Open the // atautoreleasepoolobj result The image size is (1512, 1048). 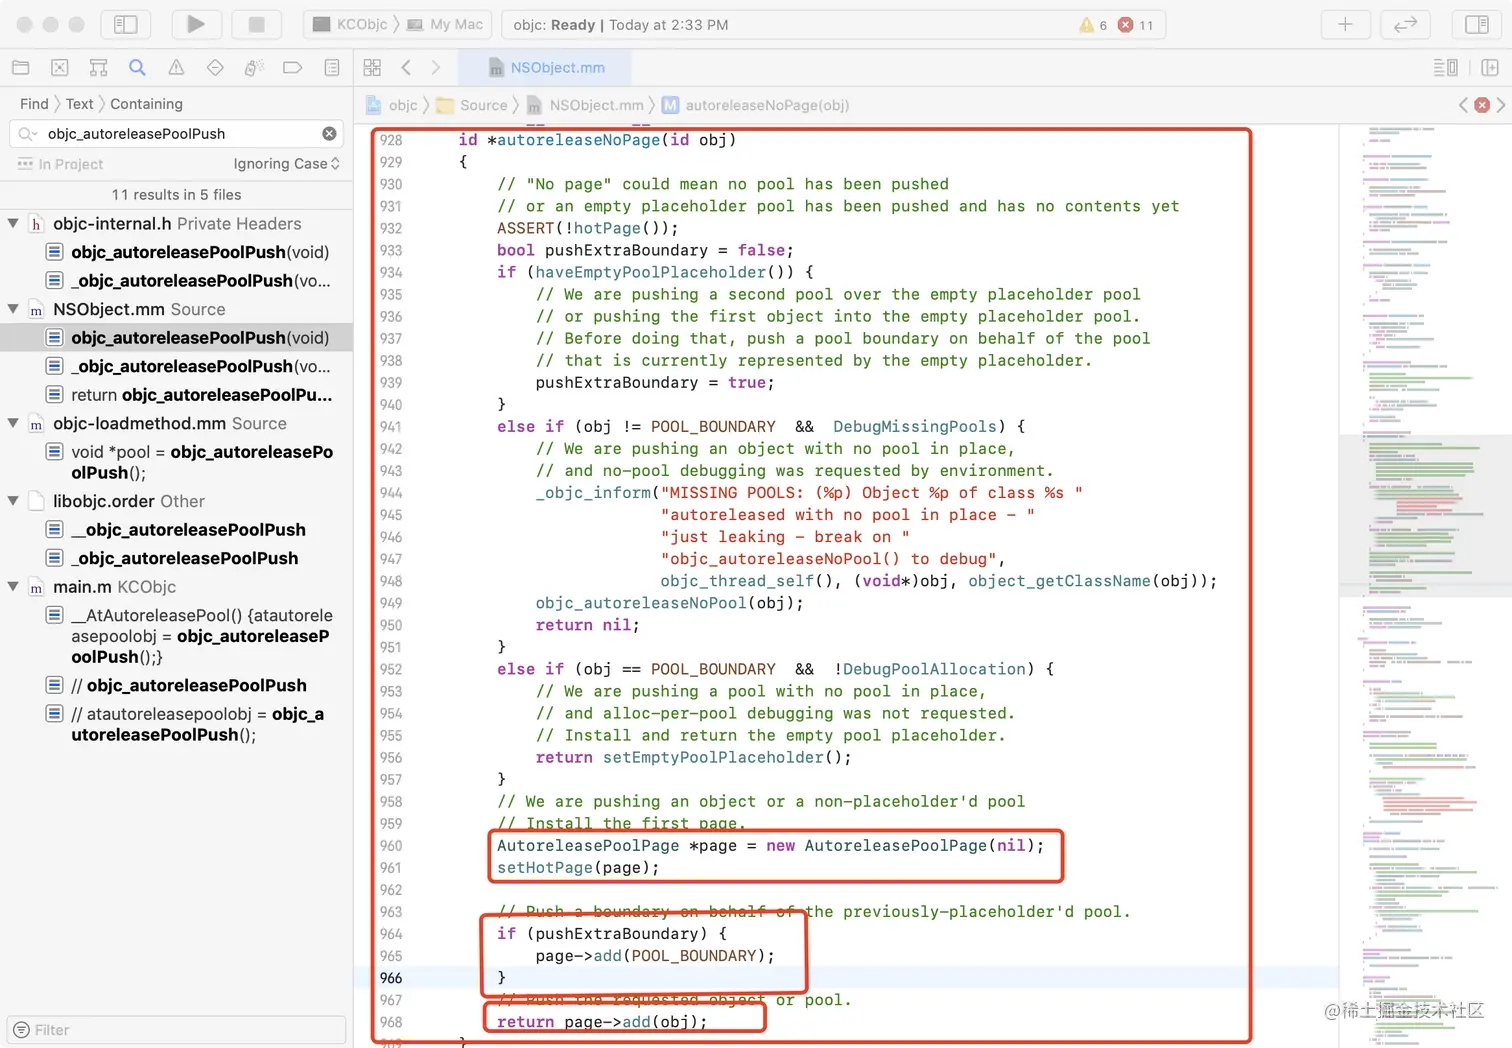pos(176,724)
